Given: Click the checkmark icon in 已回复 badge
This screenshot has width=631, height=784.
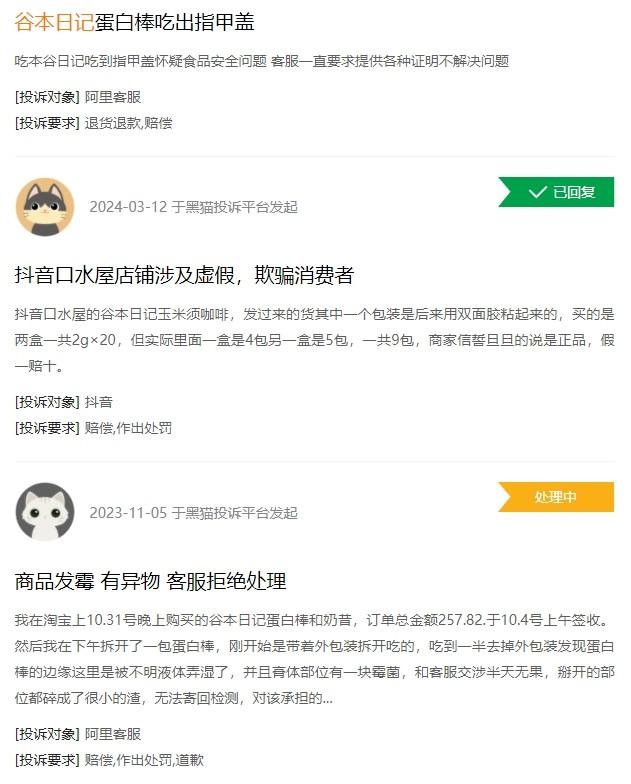Looking at the screenshot, I should tap(538, 192).
